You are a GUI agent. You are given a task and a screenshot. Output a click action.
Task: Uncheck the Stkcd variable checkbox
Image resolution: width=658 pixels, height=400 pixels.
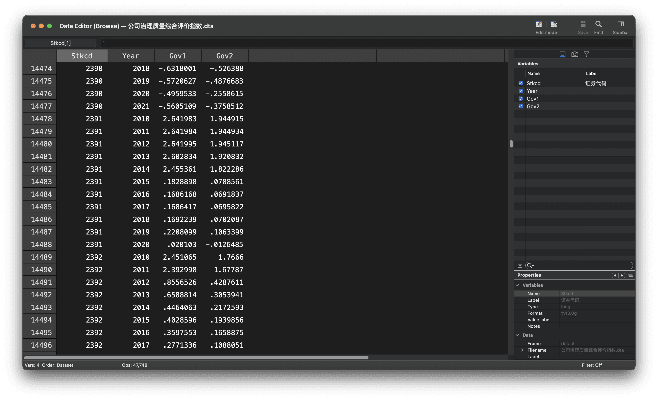click(521, 83)
